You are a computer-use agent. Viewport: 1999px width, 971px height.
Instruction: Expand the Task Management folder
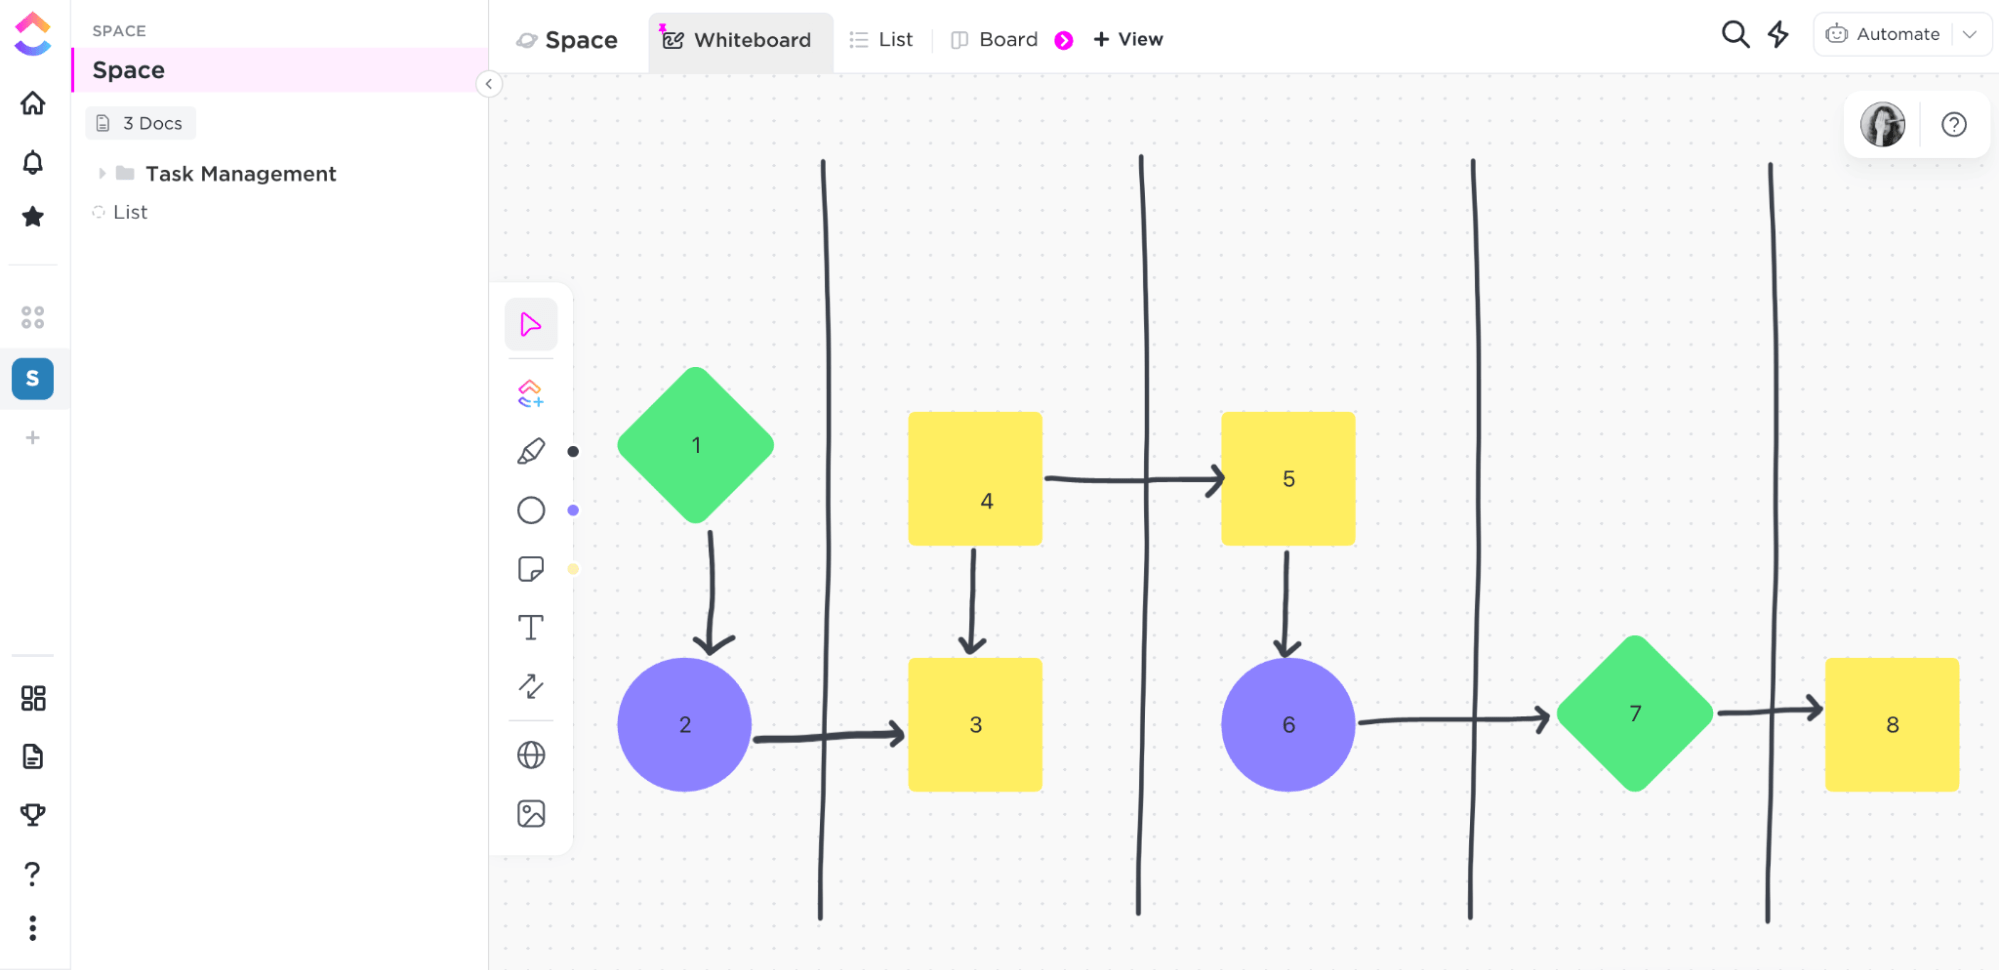click(x=102, y=174)
